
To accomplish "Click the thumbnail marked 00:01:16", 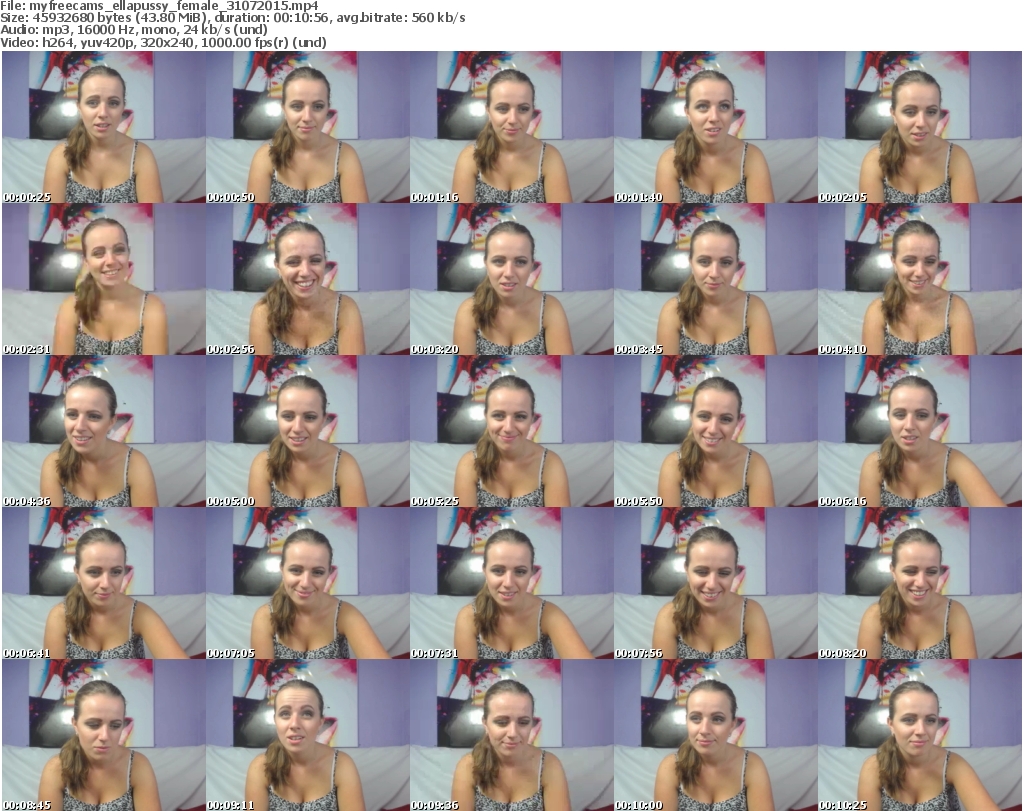I will (x=512, y=127).
